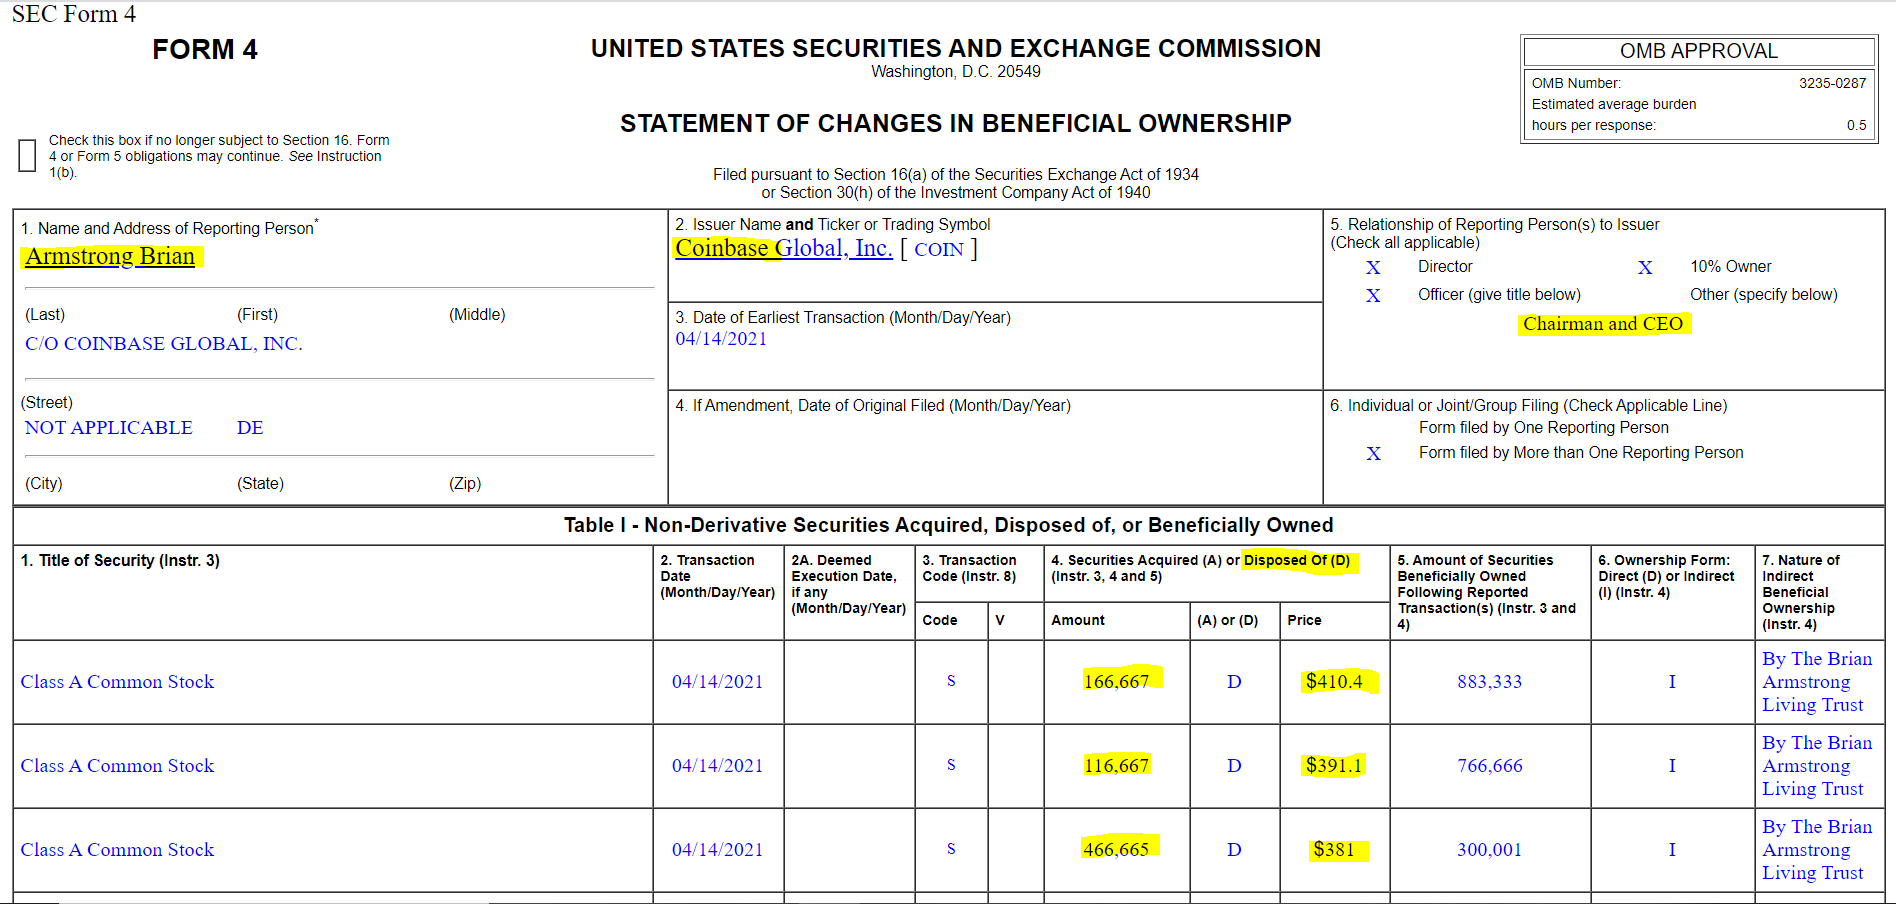Check the no longer subject to Section 16 box

tap(27, 155)
